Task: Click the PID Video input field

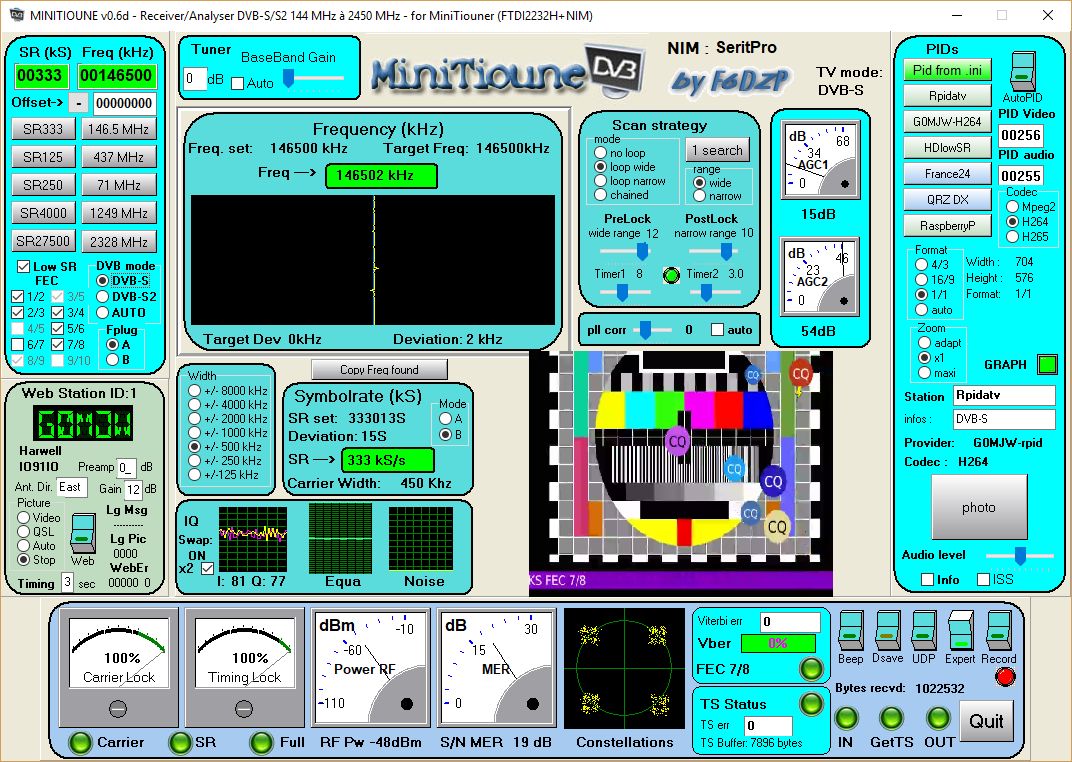Action: [1021, 135]
